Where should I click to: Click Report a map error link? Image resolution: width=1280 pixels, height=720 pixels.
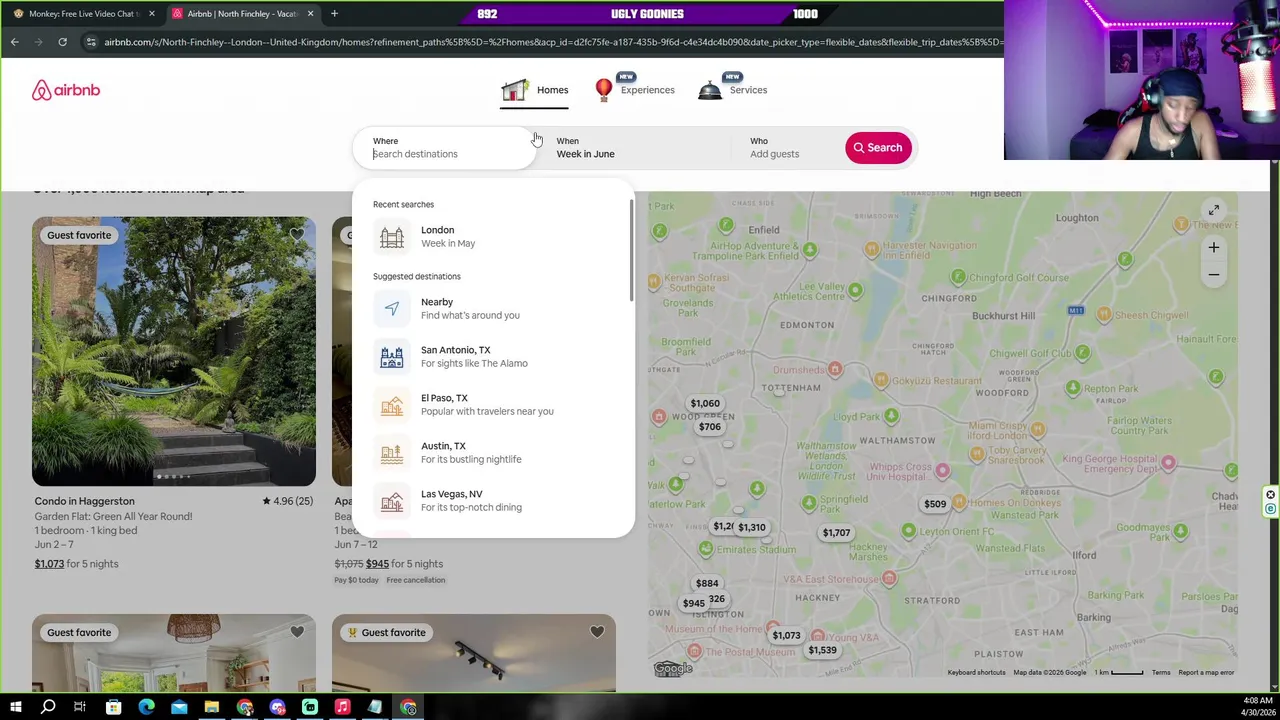[x=1206, y=672]
